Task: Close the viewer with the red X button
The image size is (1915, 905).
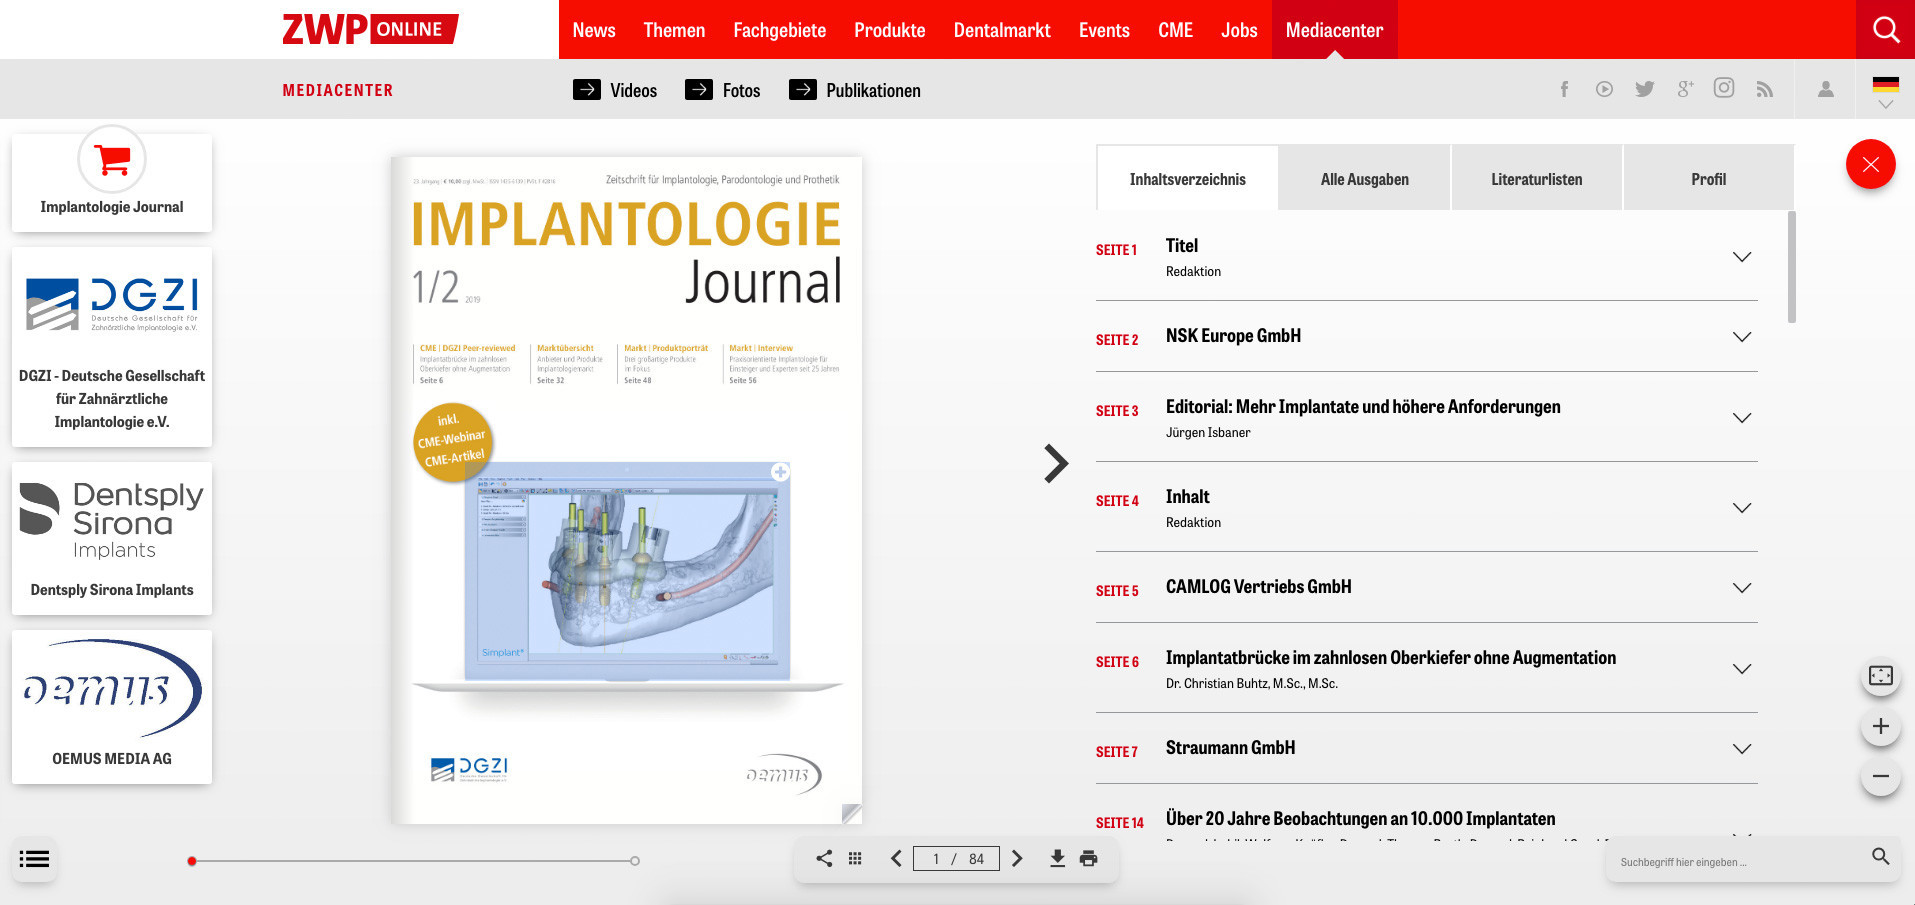Action: point(1870,164)
